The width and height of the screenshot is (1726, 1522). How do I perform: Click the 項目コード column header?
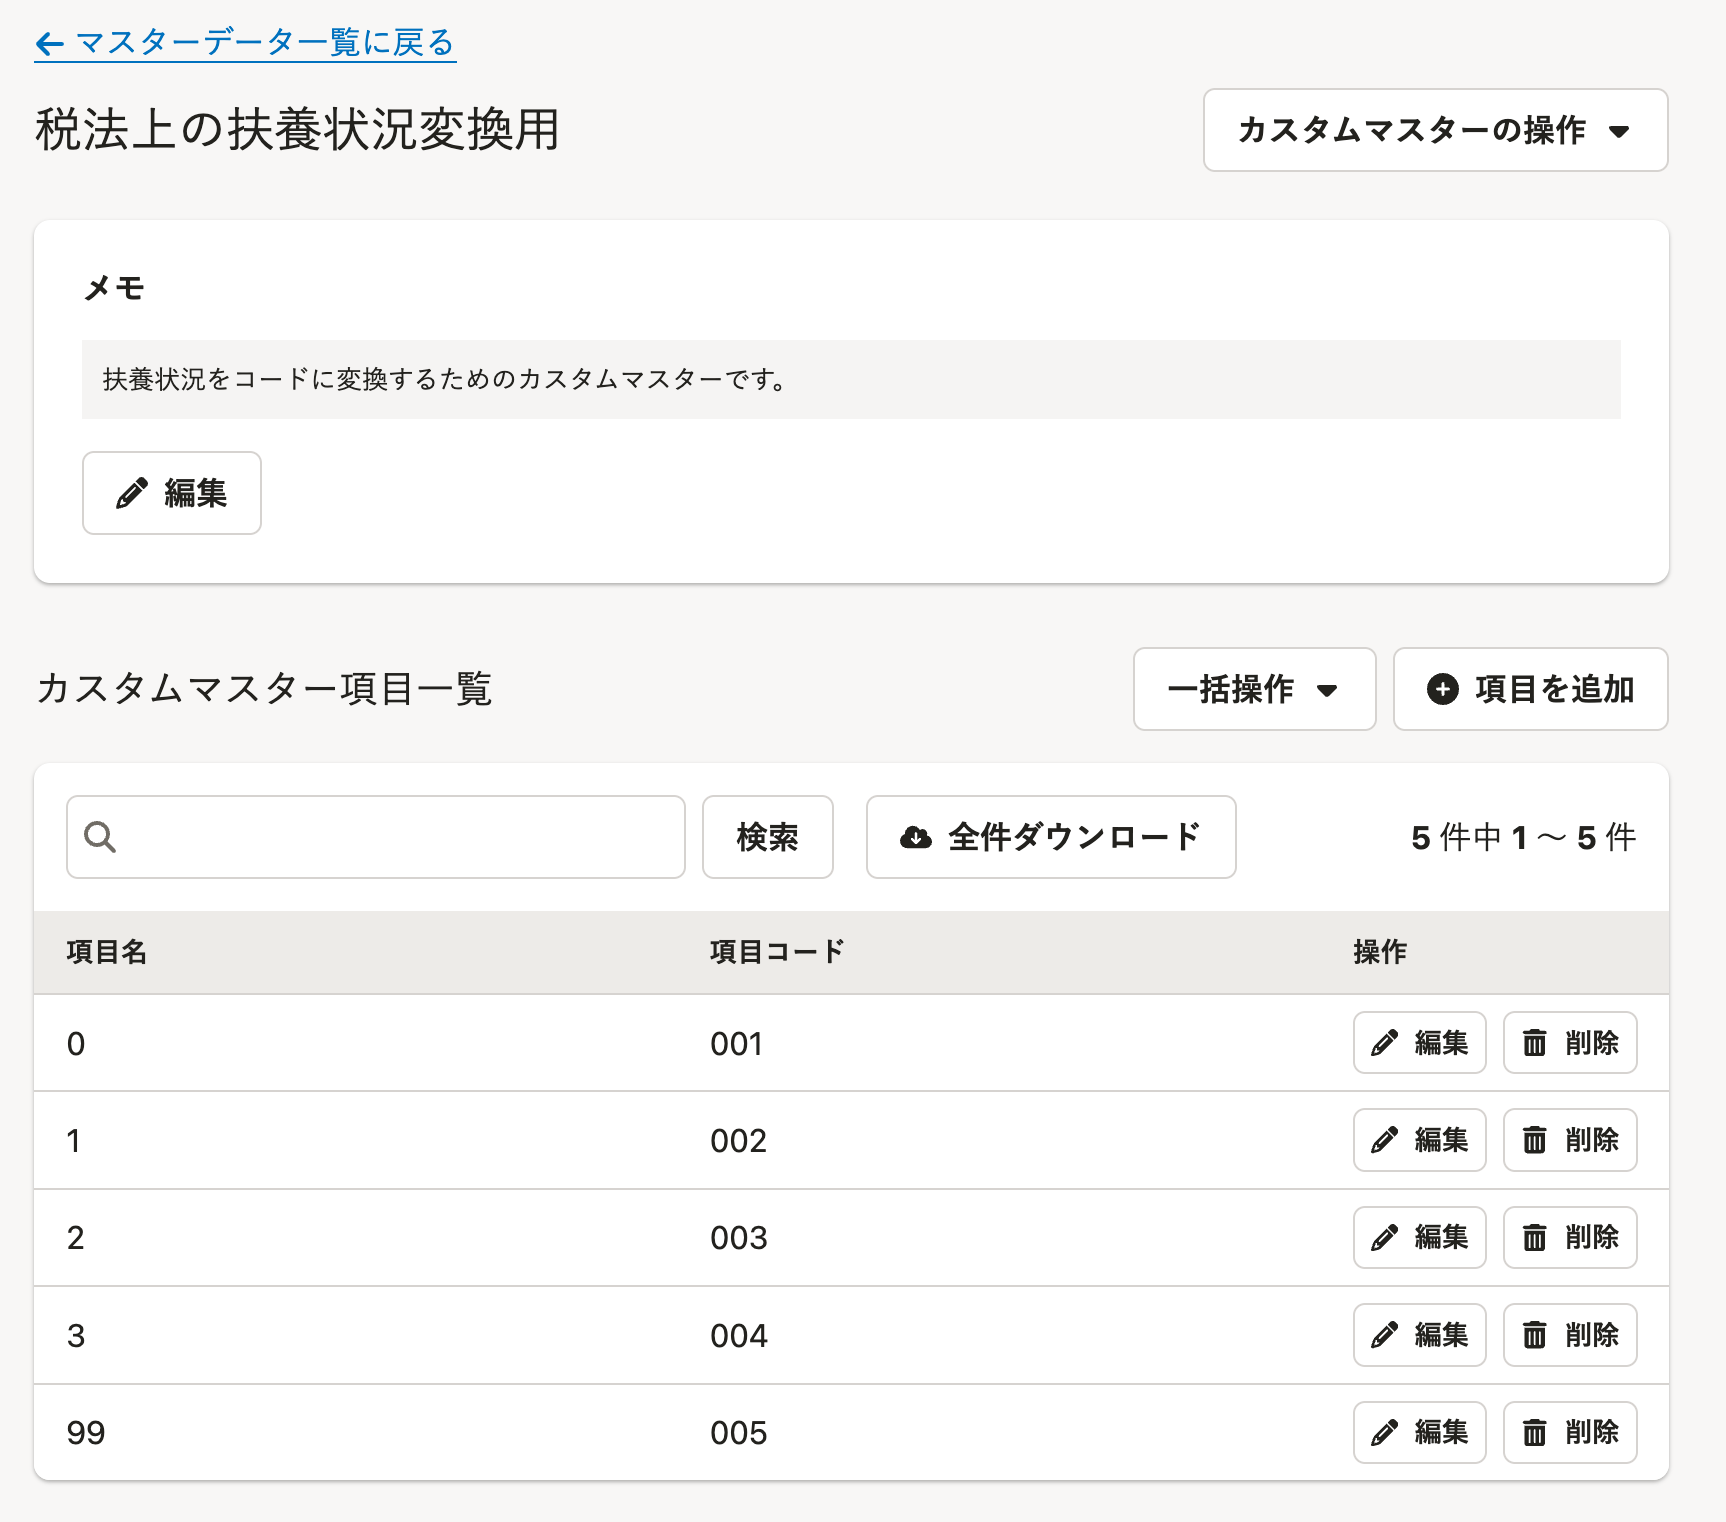(777, 952)
